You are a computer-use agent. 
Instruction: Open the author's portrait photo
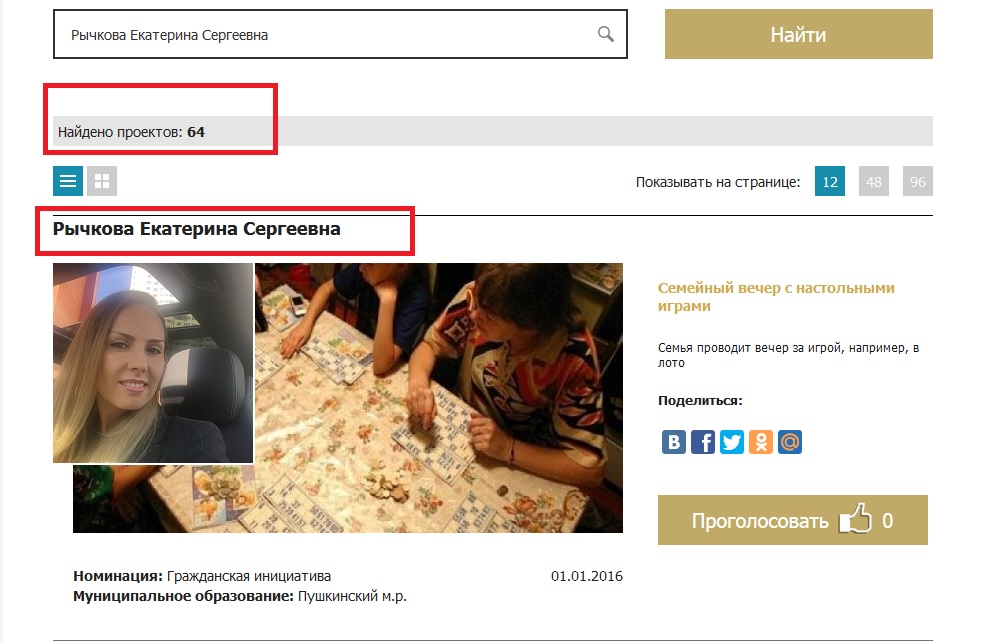coord(153,363)
